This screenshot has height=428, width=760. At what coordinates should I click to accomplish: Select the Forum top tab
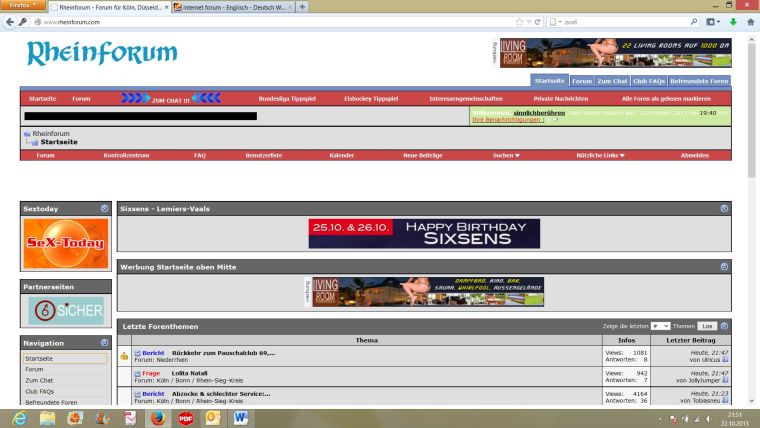tap(582, 81)
